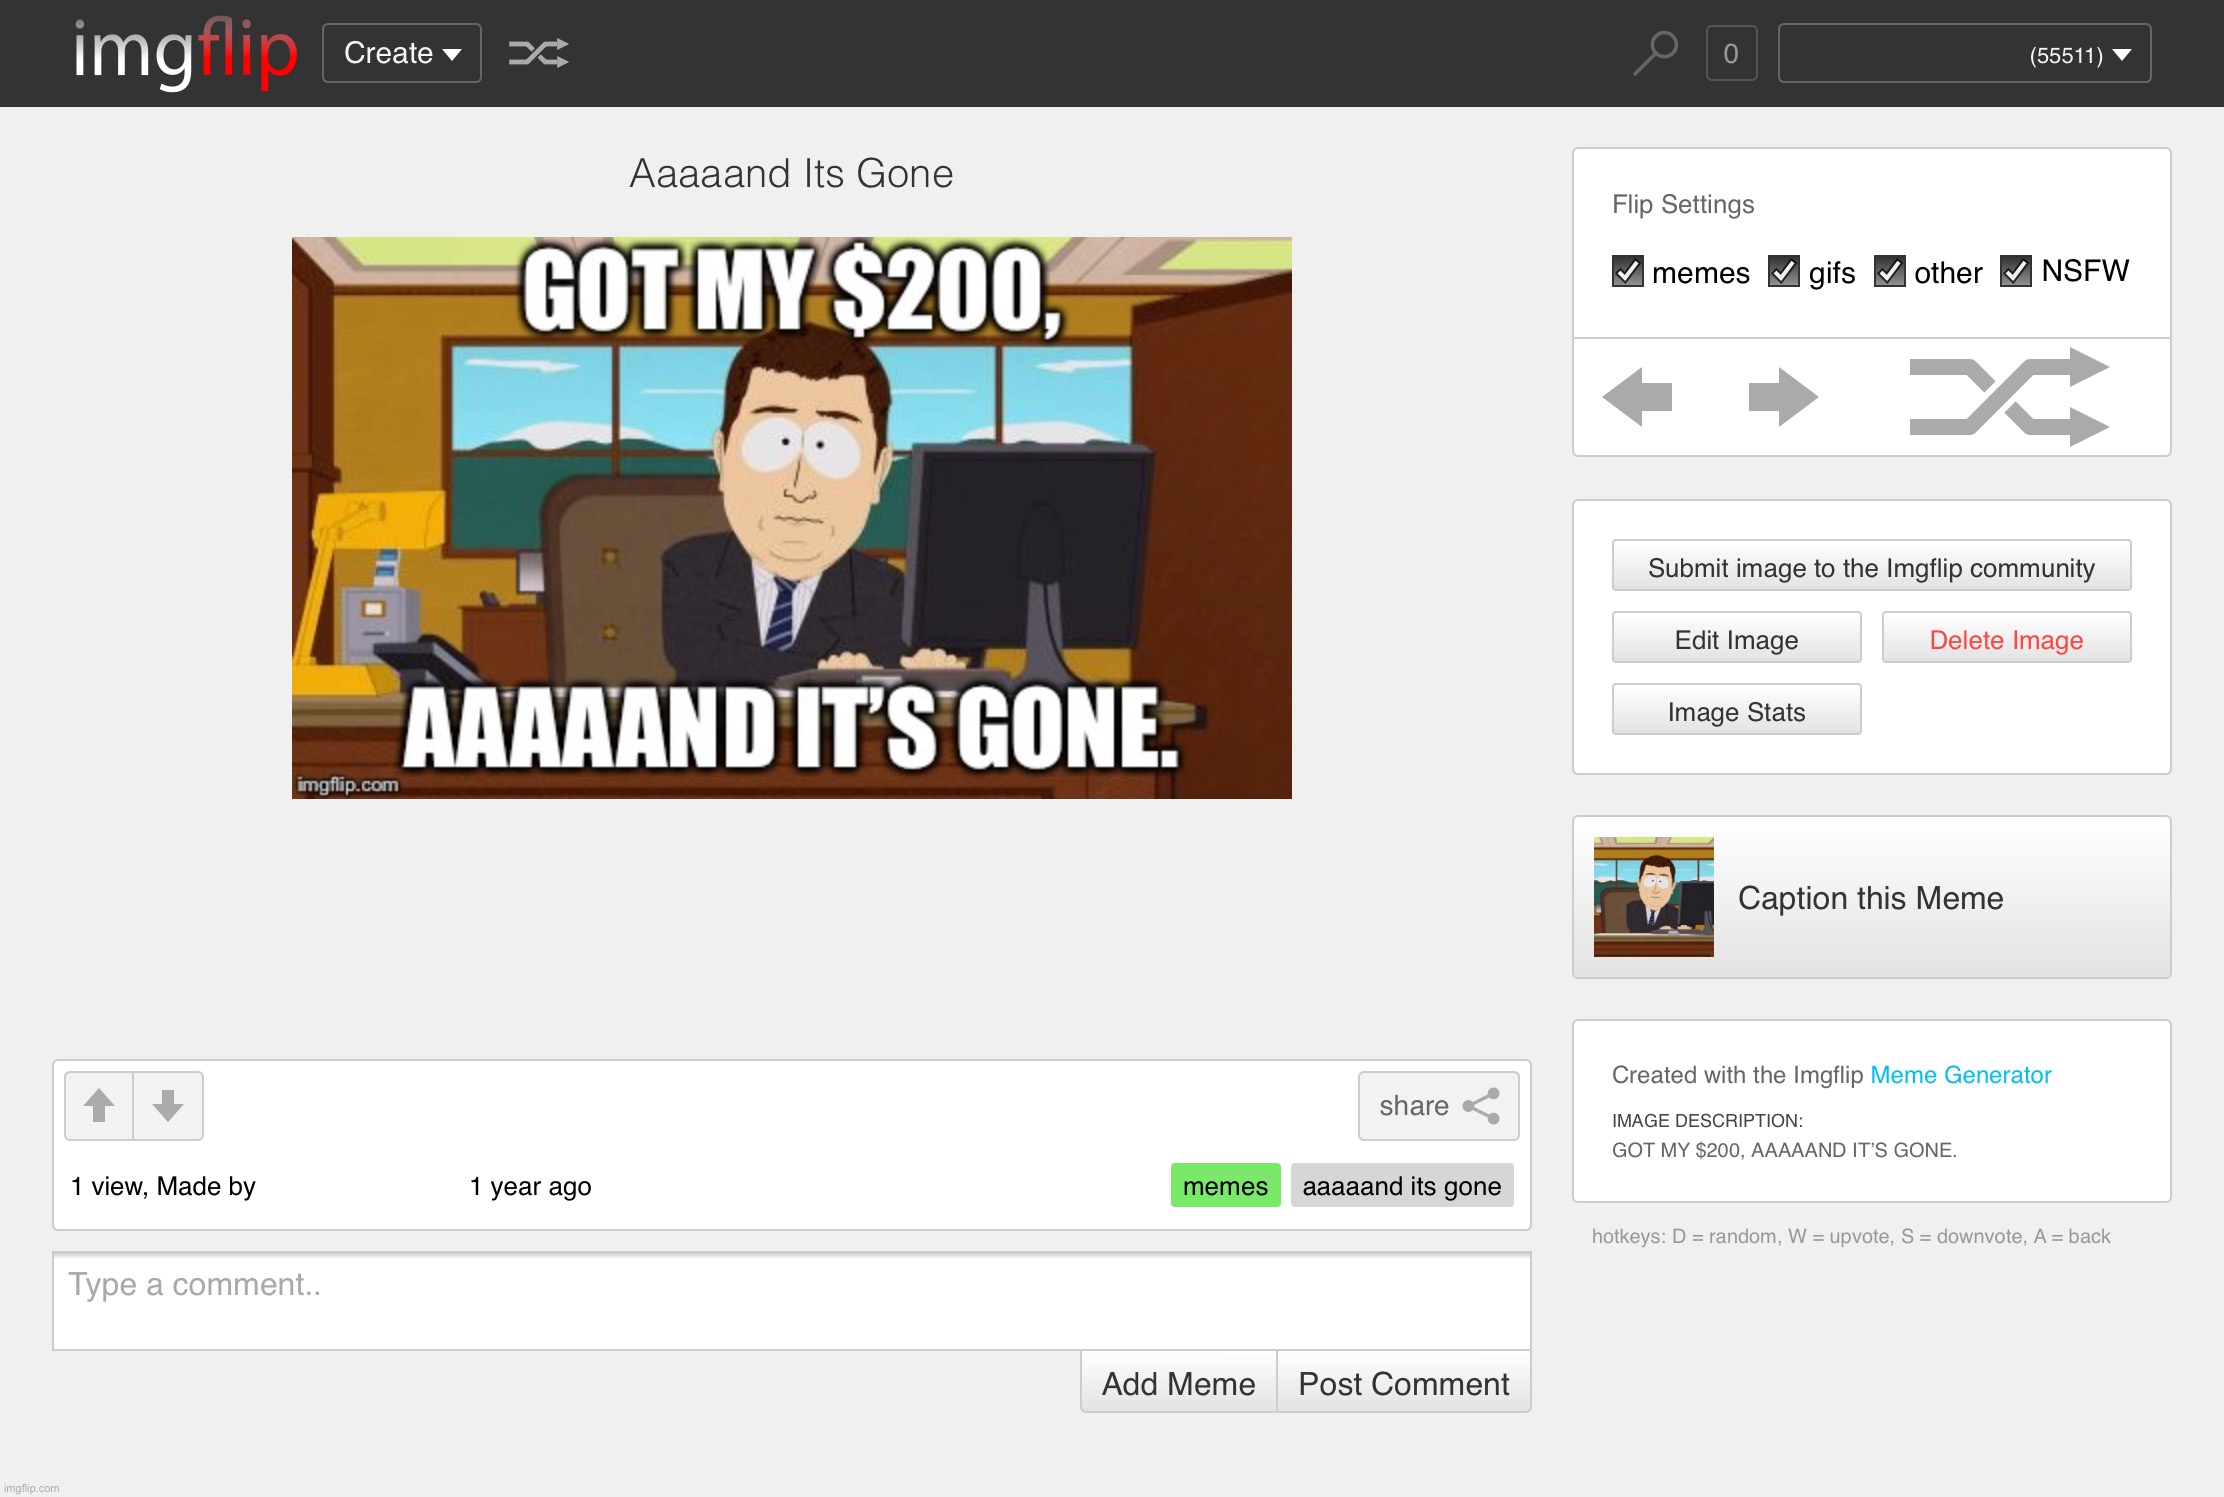
Task: Click the 'GOT MY $200, AAAAAND IT'S GONE.' description text
Action: click(x=1784, y=1150)
